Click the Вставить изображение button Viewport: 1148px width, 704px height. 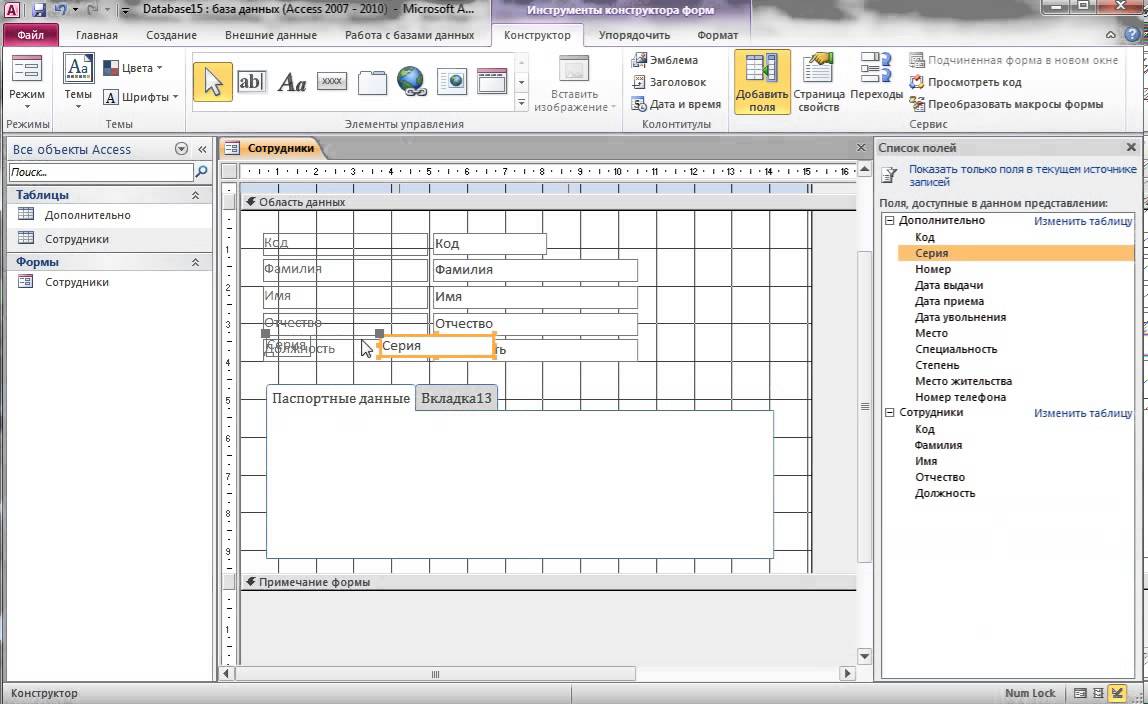click(574, 83)
